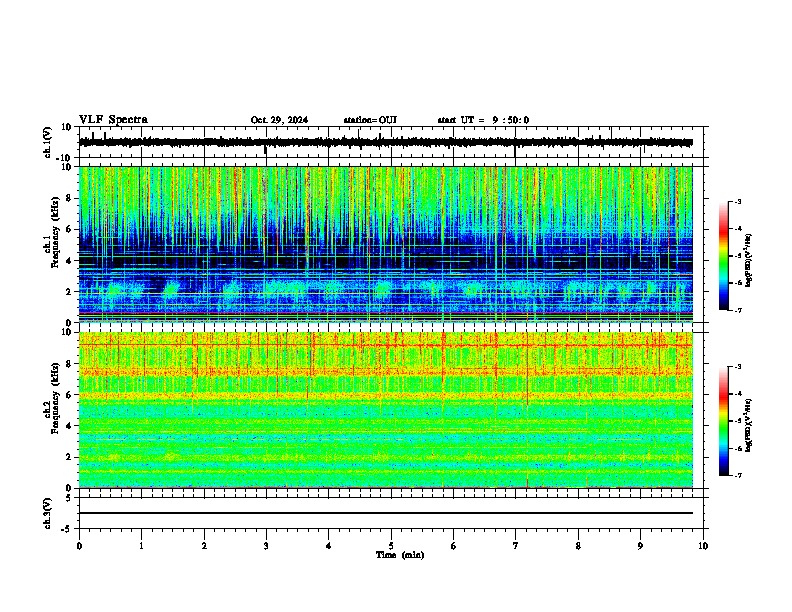Screen dimensions: 792x612
Task: Click the "8" kHz tick on ch.1 frequency axis
Action: (70, 198)
